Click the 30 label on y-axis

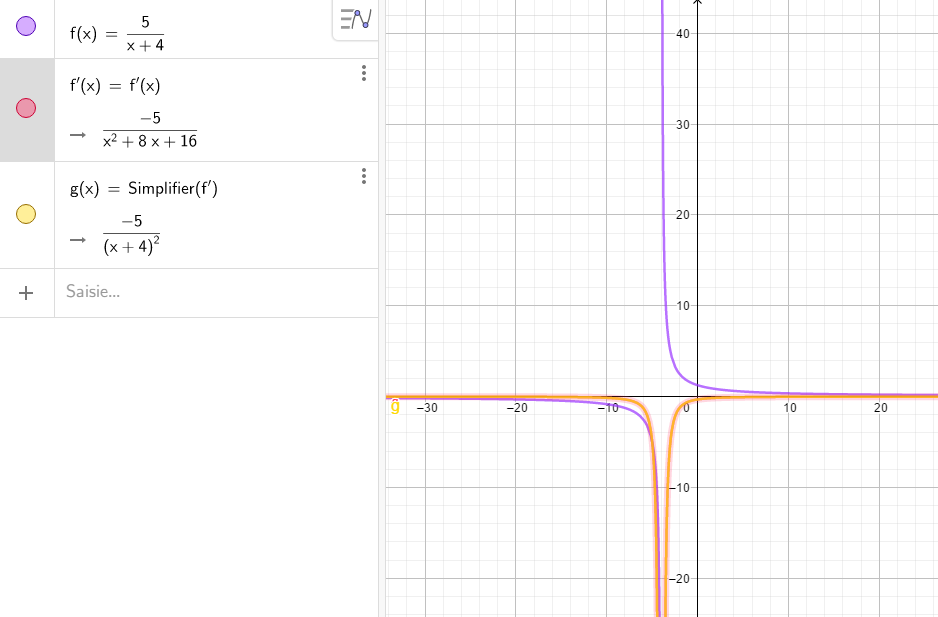[683, 124]
